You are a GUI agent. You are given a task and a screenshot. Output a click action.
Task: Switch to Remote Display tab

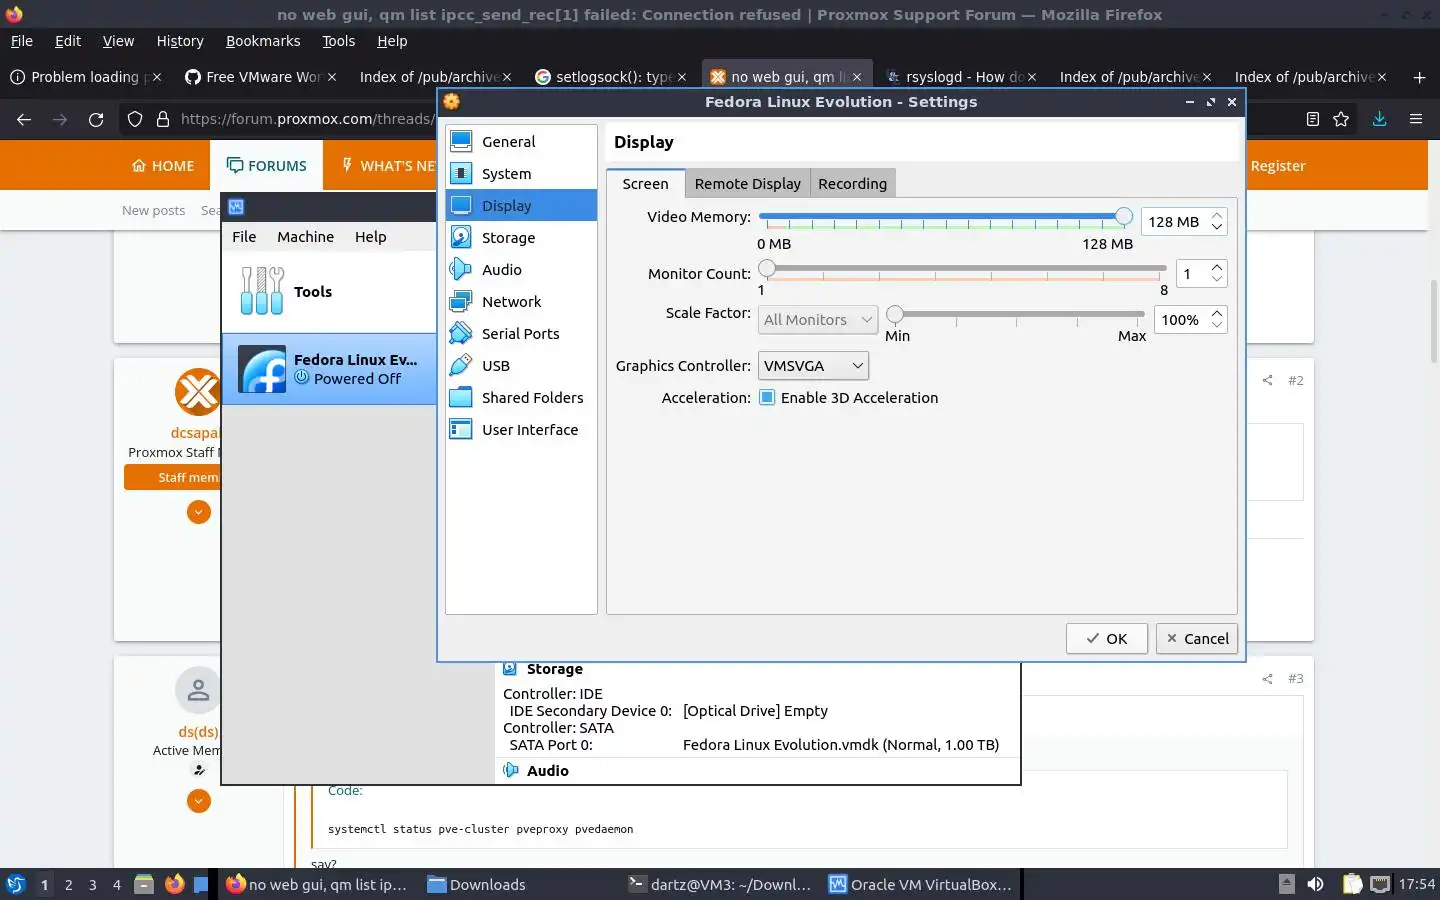(x=748, y=184)
